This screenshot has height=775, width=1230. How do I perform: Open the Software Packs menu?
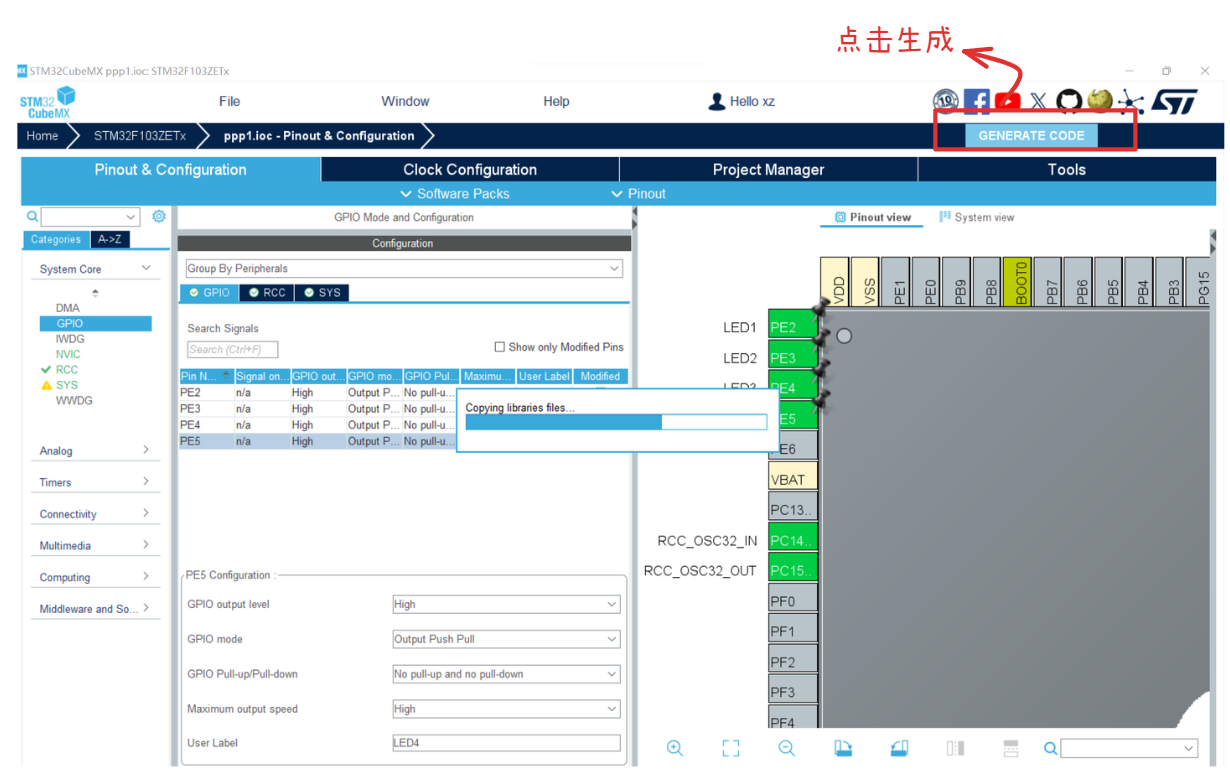tap(455, 194)
